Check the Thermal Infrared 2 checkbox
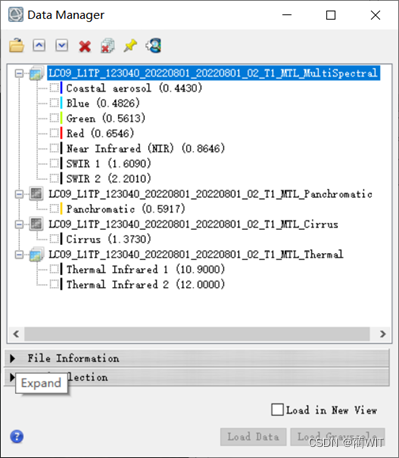 coord(54,284)
